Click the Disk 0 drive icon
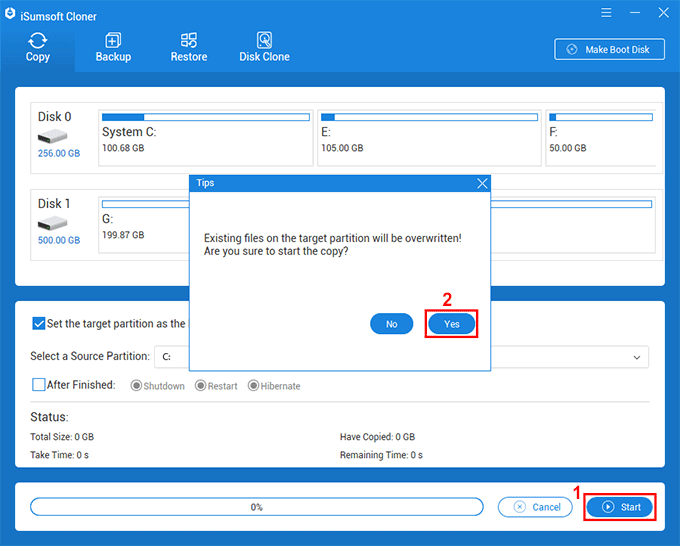Image resolution: width=680 pixels, height=546 pixels. click(52, 137)
